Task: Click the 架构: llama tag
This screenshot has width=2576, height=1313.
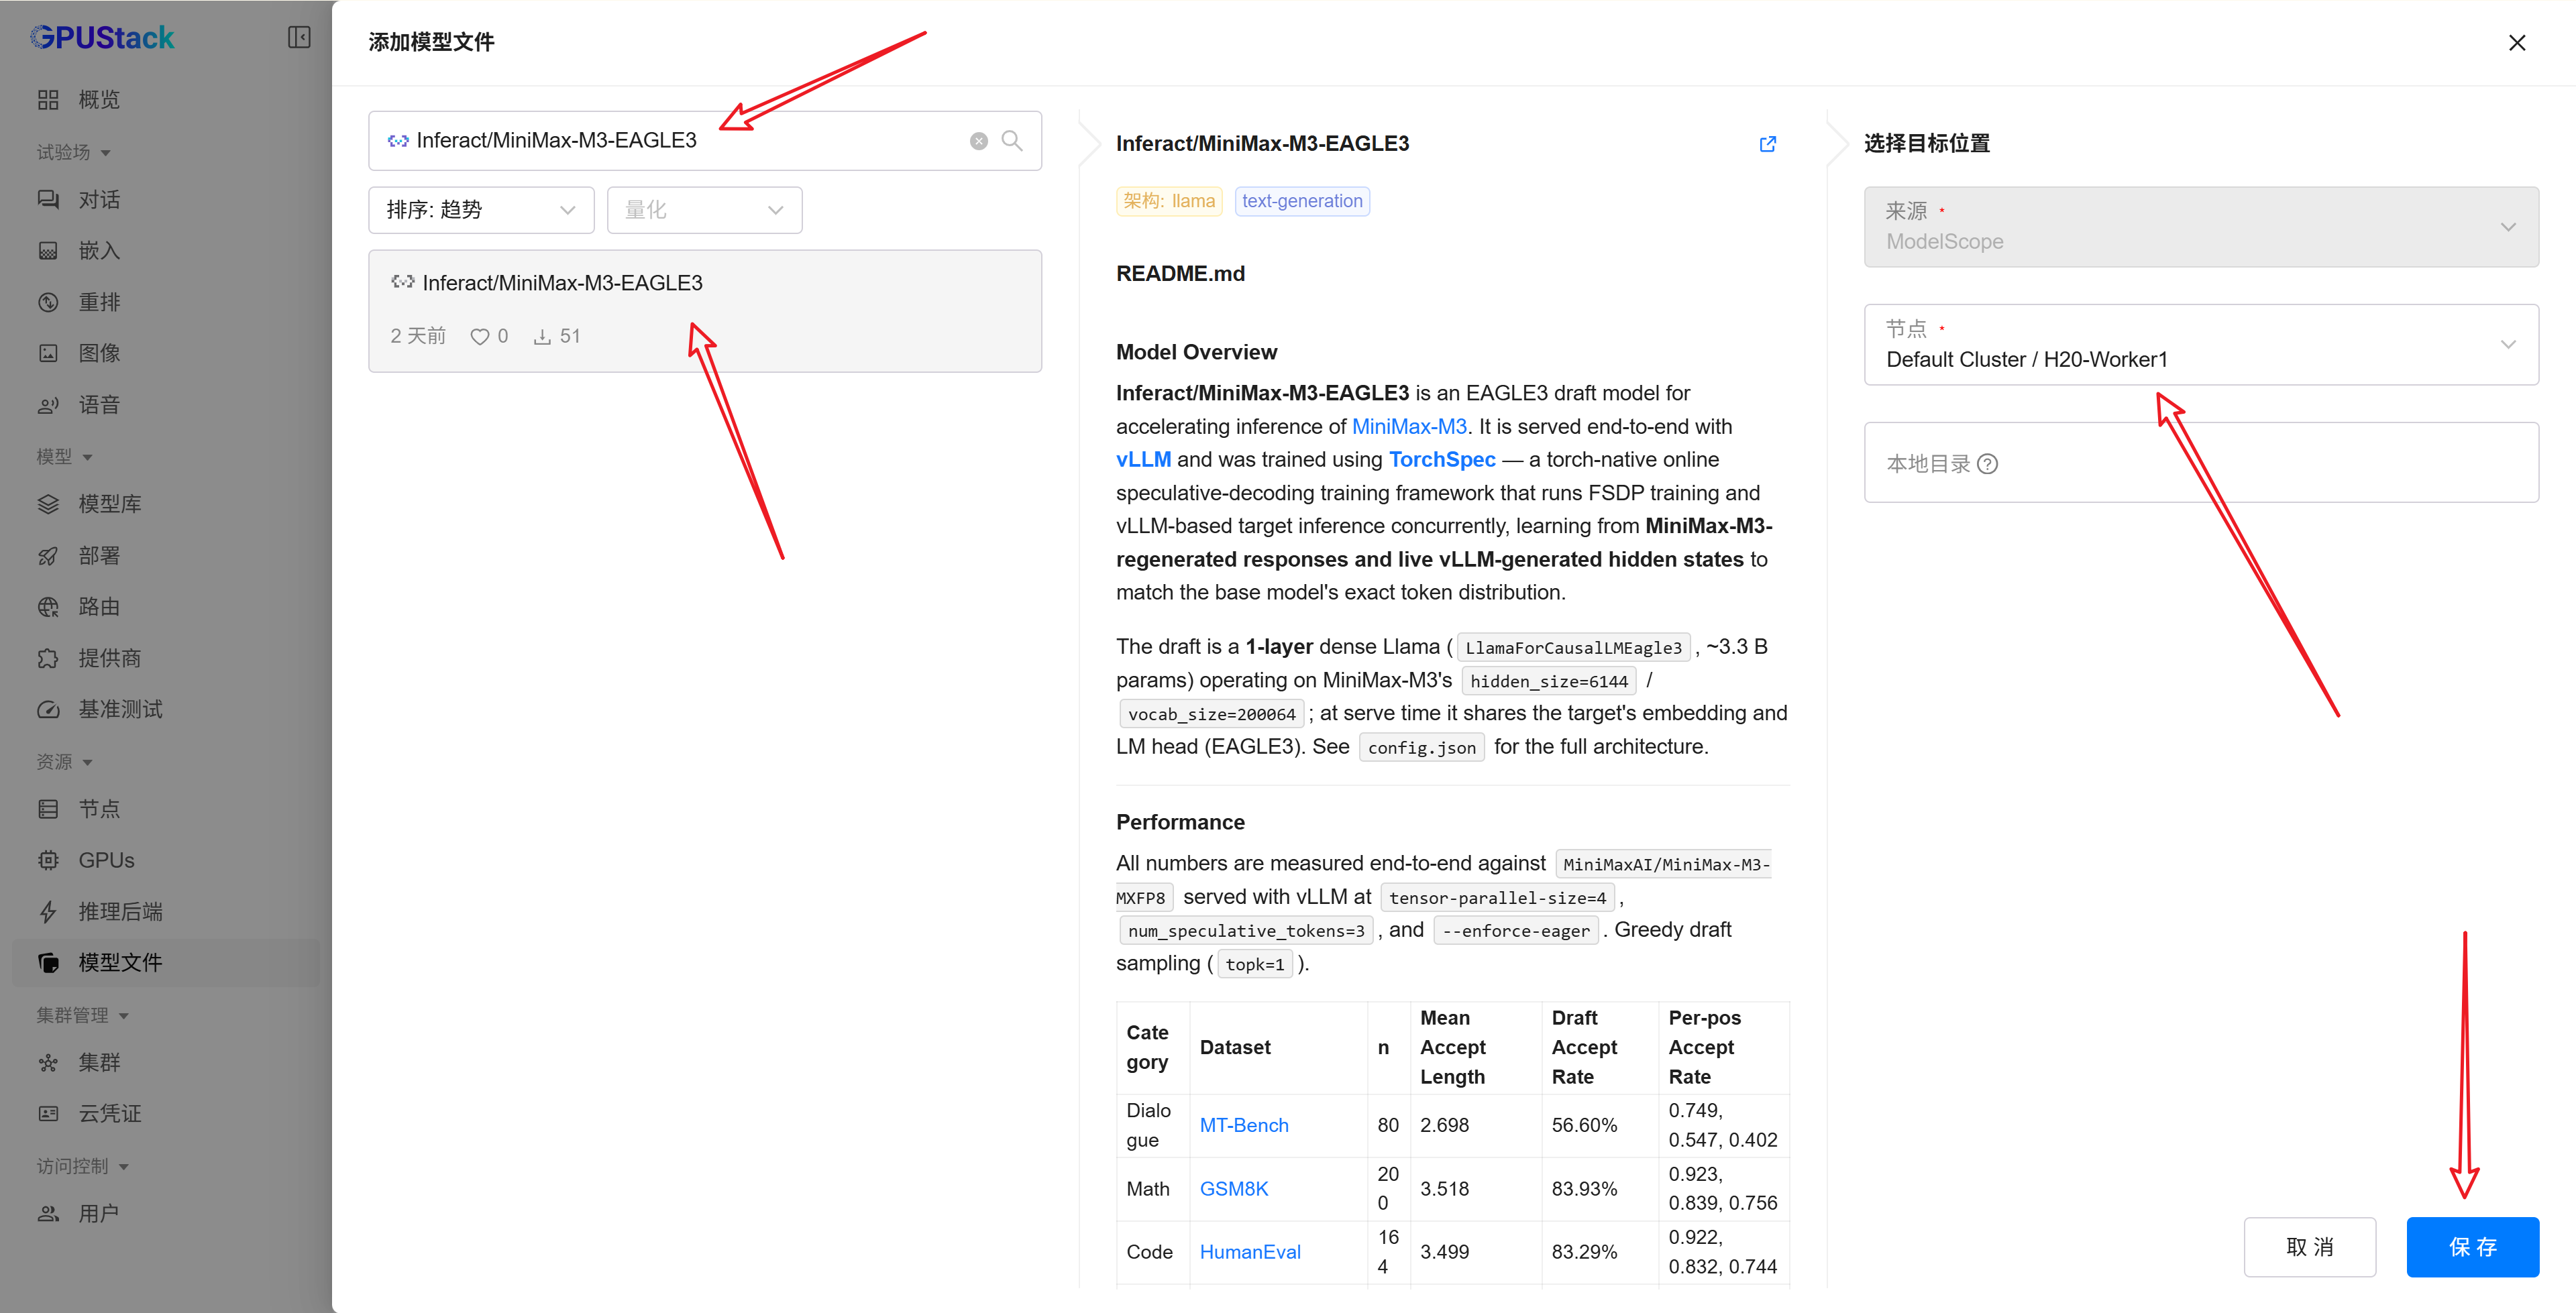Action: [x=1169, y=201]
